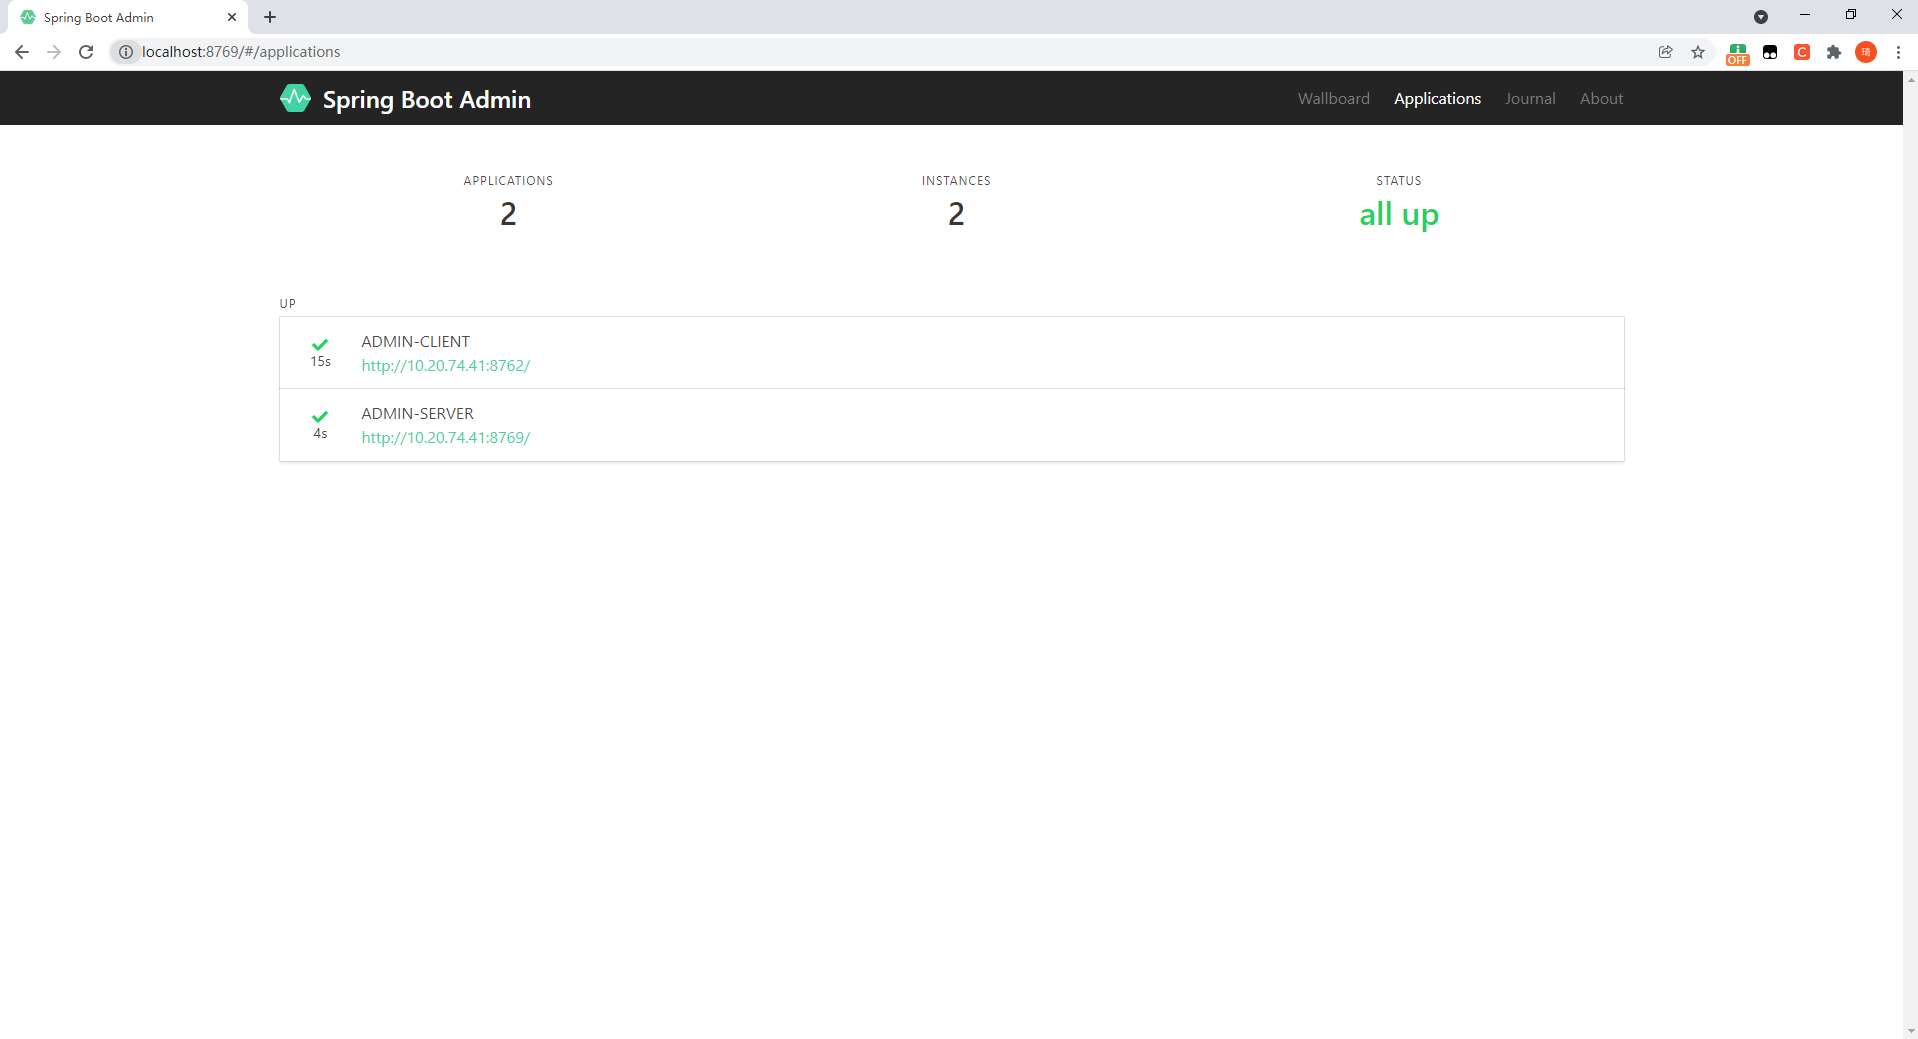Open the Chrome three-dot menu
The image size is (1918, 1039).
pyautogui.click(x=1898, y=52)
